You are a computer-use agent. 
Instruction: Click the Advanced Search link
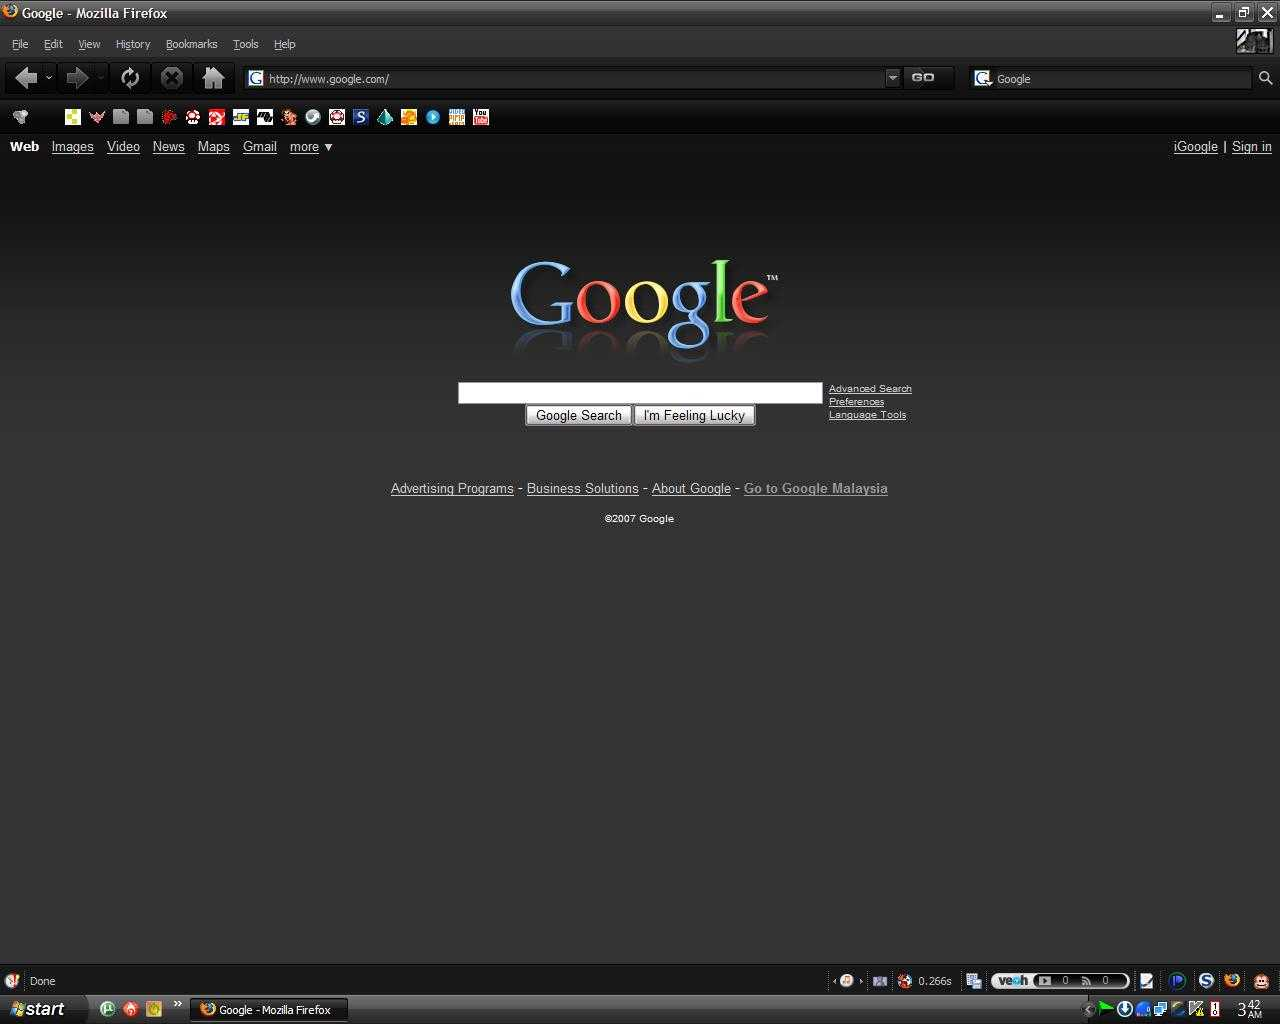point(870,389)
